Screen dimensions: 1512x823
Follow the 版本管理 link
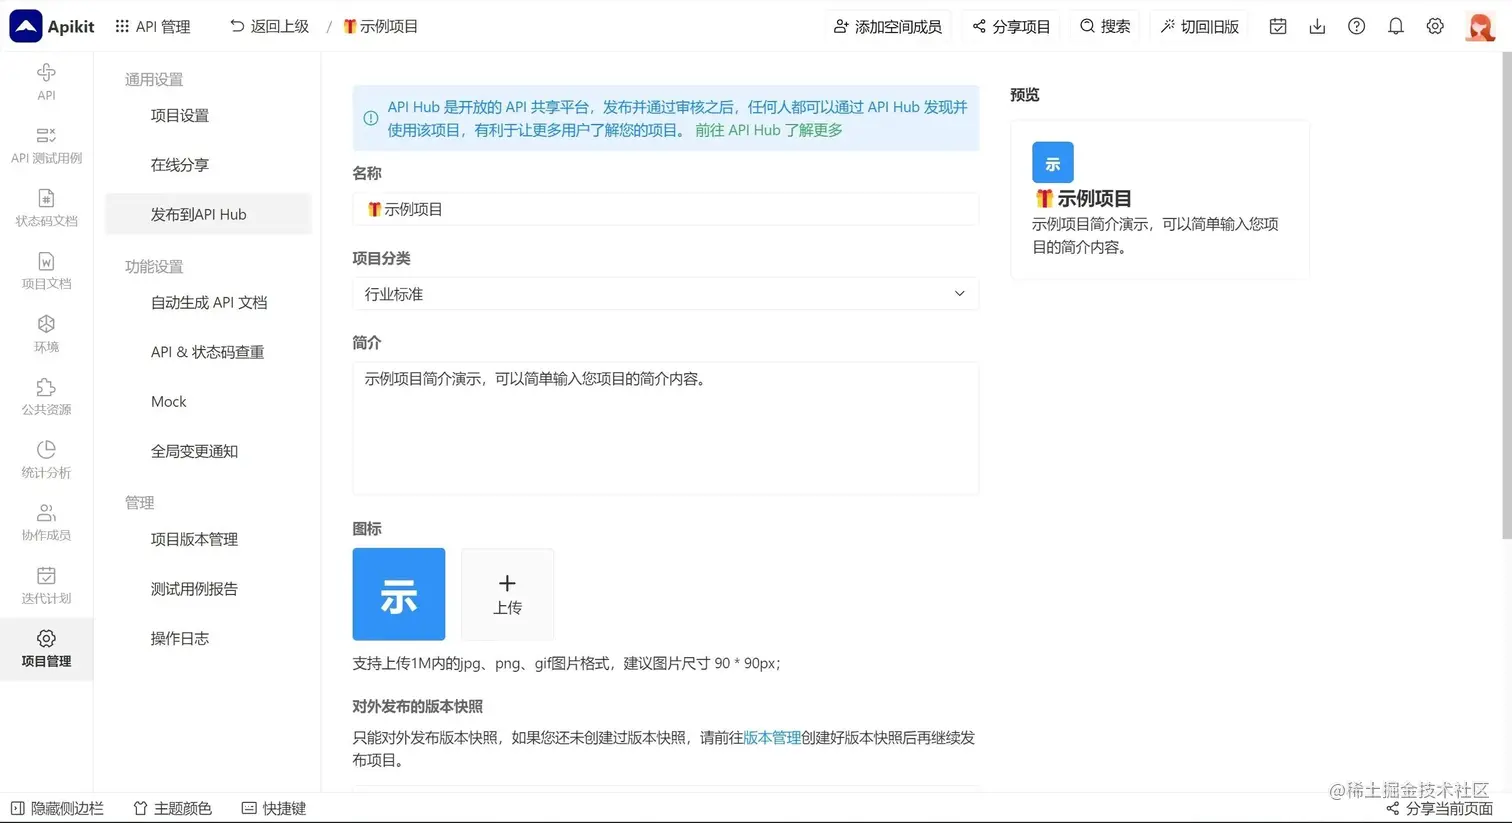pos(772,738)
